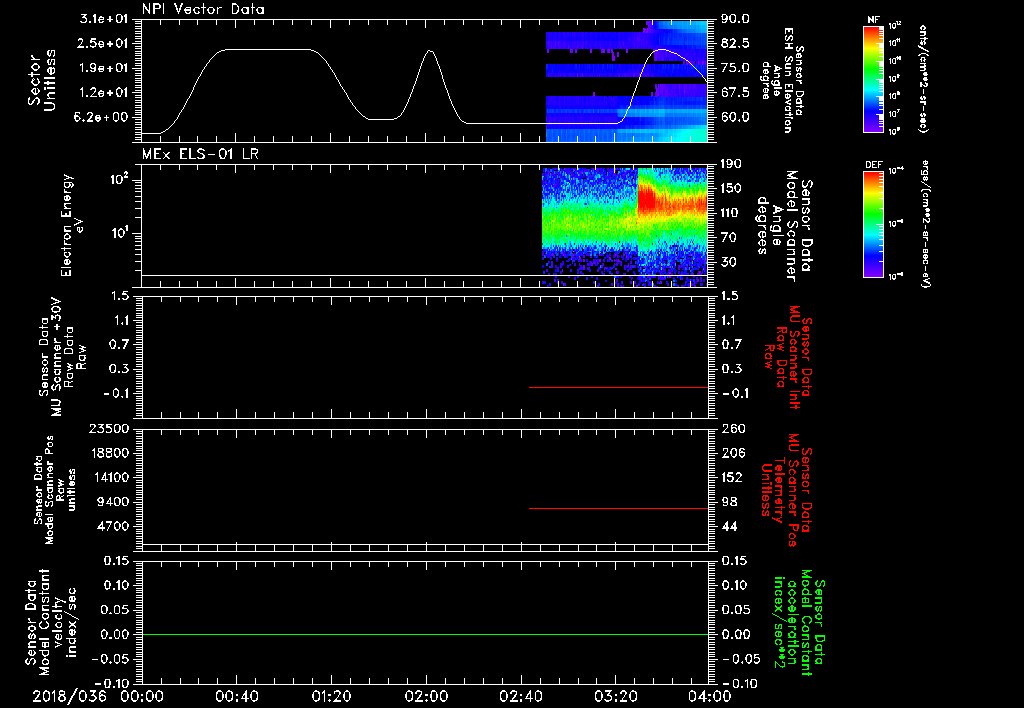Click the "MU Scanner +30V Raw Data" axis label
The image size is (1024, 708).
point(63,357)
